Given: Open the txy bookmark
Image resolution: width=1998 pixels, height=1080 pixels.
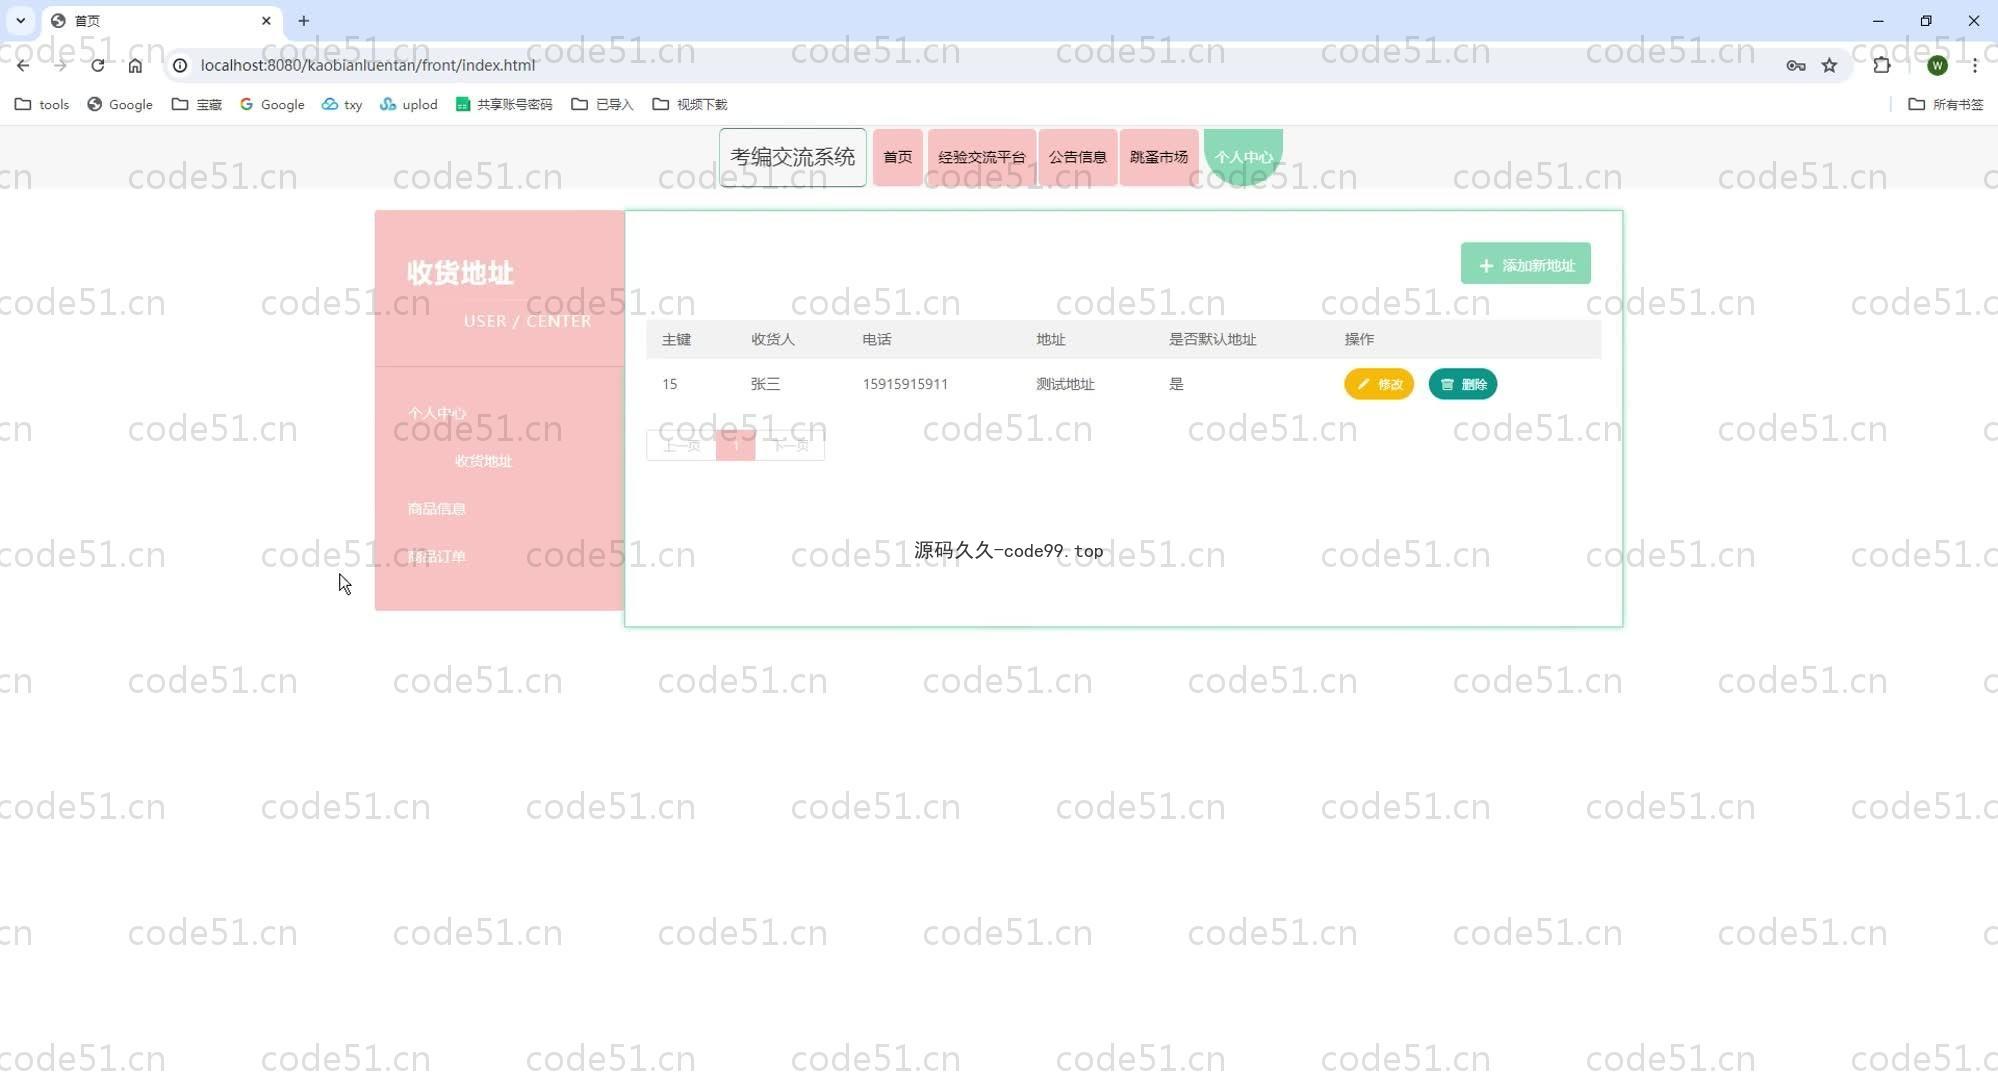Looking at the screenshot, I should [342, 104].
